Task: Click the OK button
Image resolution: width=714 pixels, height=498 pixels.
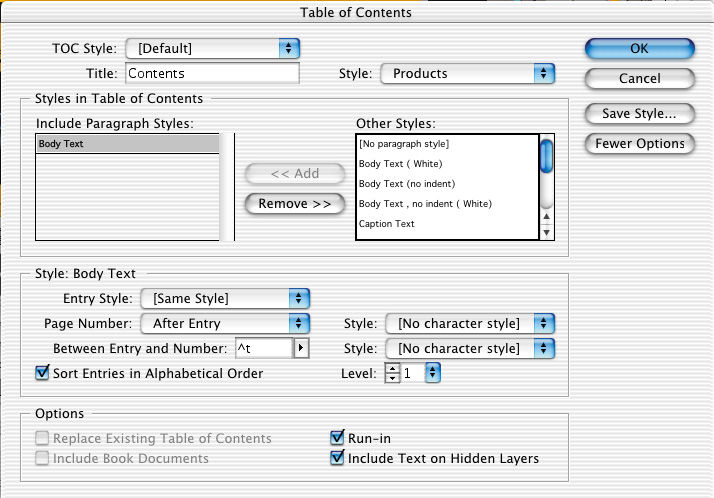Action: pyautogui.click(x=639, y=48)
